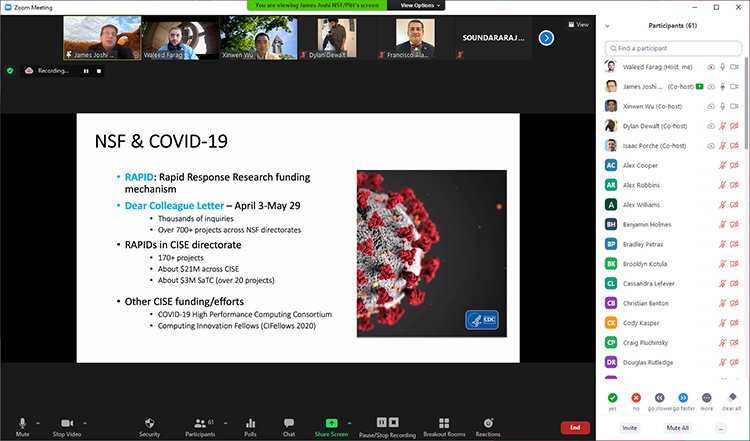The image size is (750, 441).
Task: Click the Participants list scrollbar
Action: tap(746, 103)
